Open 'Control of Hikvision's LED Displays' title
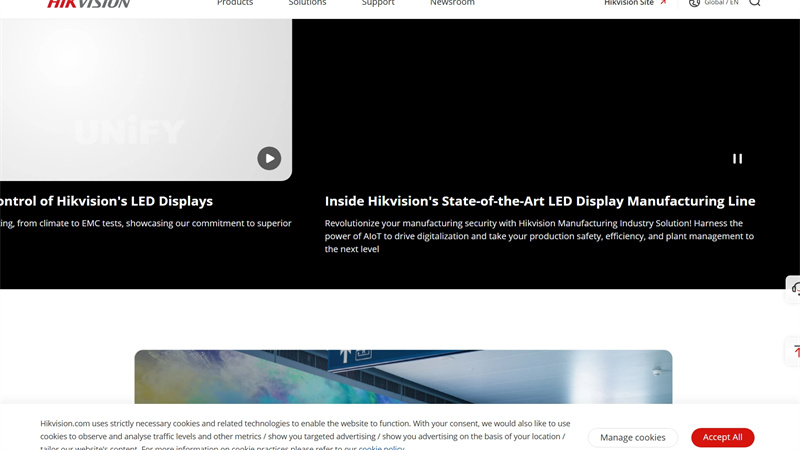The width and height of the screenshot is (800, 450). click(x=106, y=201)
